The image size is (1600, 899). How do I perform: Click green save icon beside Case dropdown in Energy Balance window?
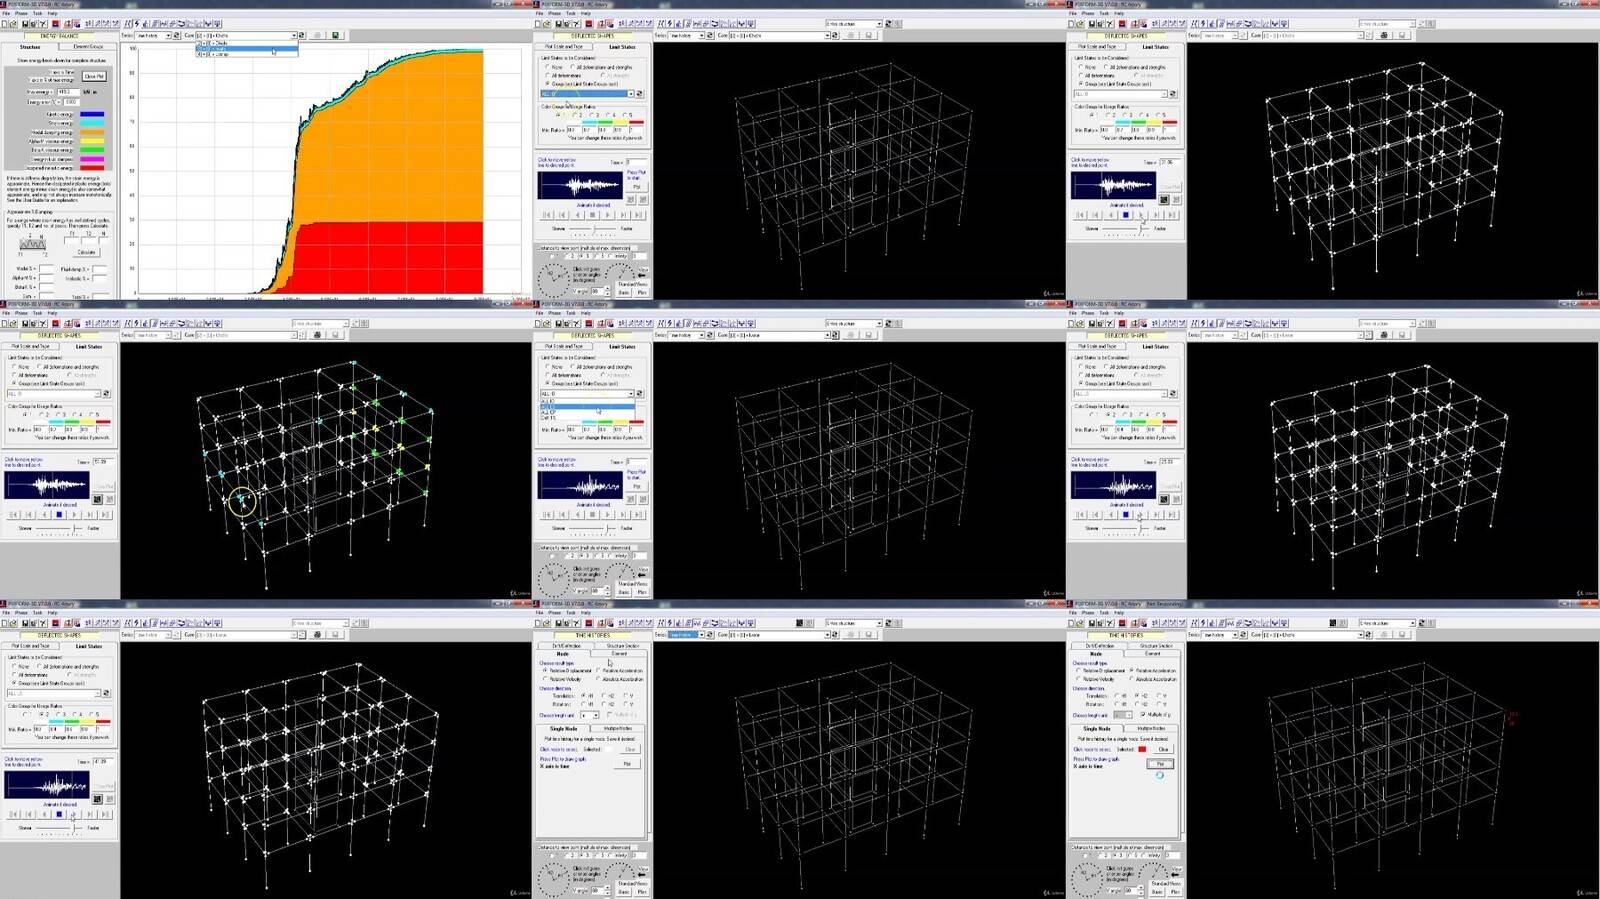(x=335, y=35)
